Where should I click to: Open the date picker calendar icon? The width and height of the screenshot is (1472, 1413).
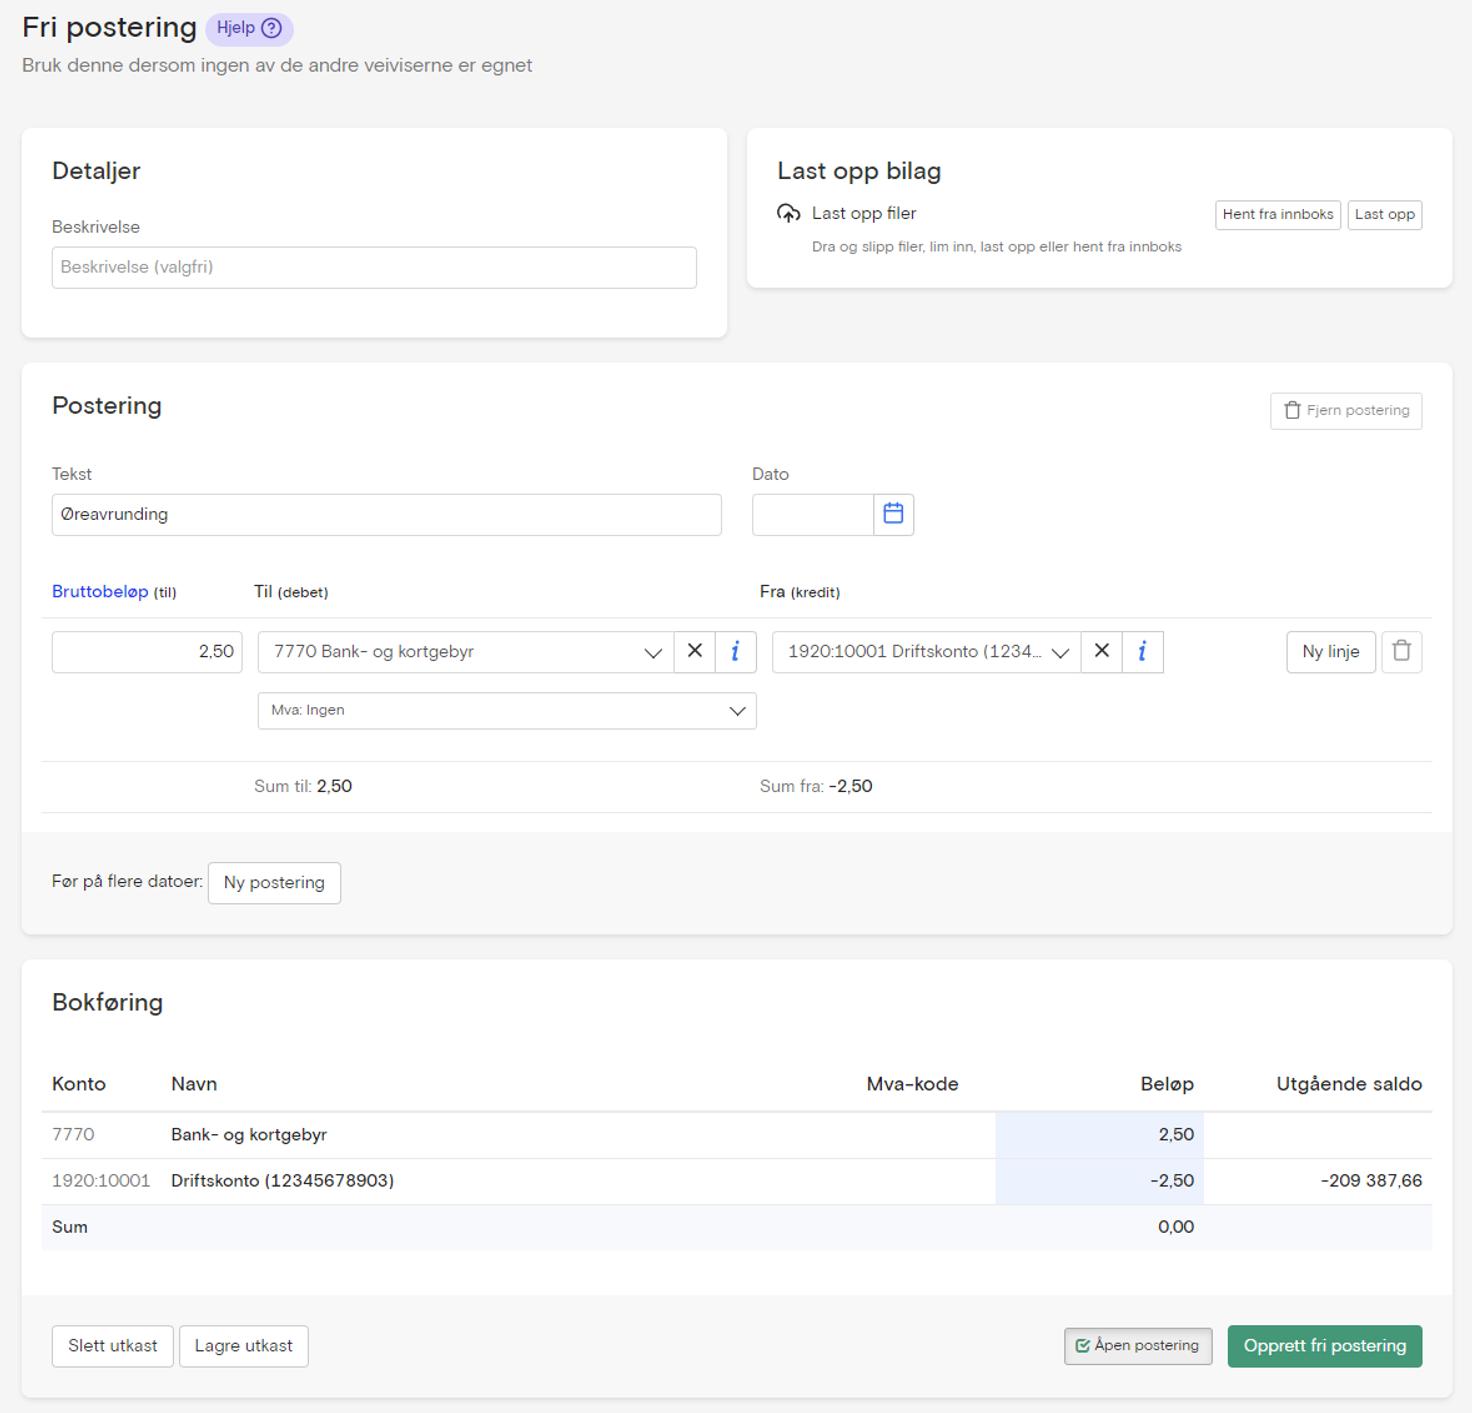click(893, 514)
